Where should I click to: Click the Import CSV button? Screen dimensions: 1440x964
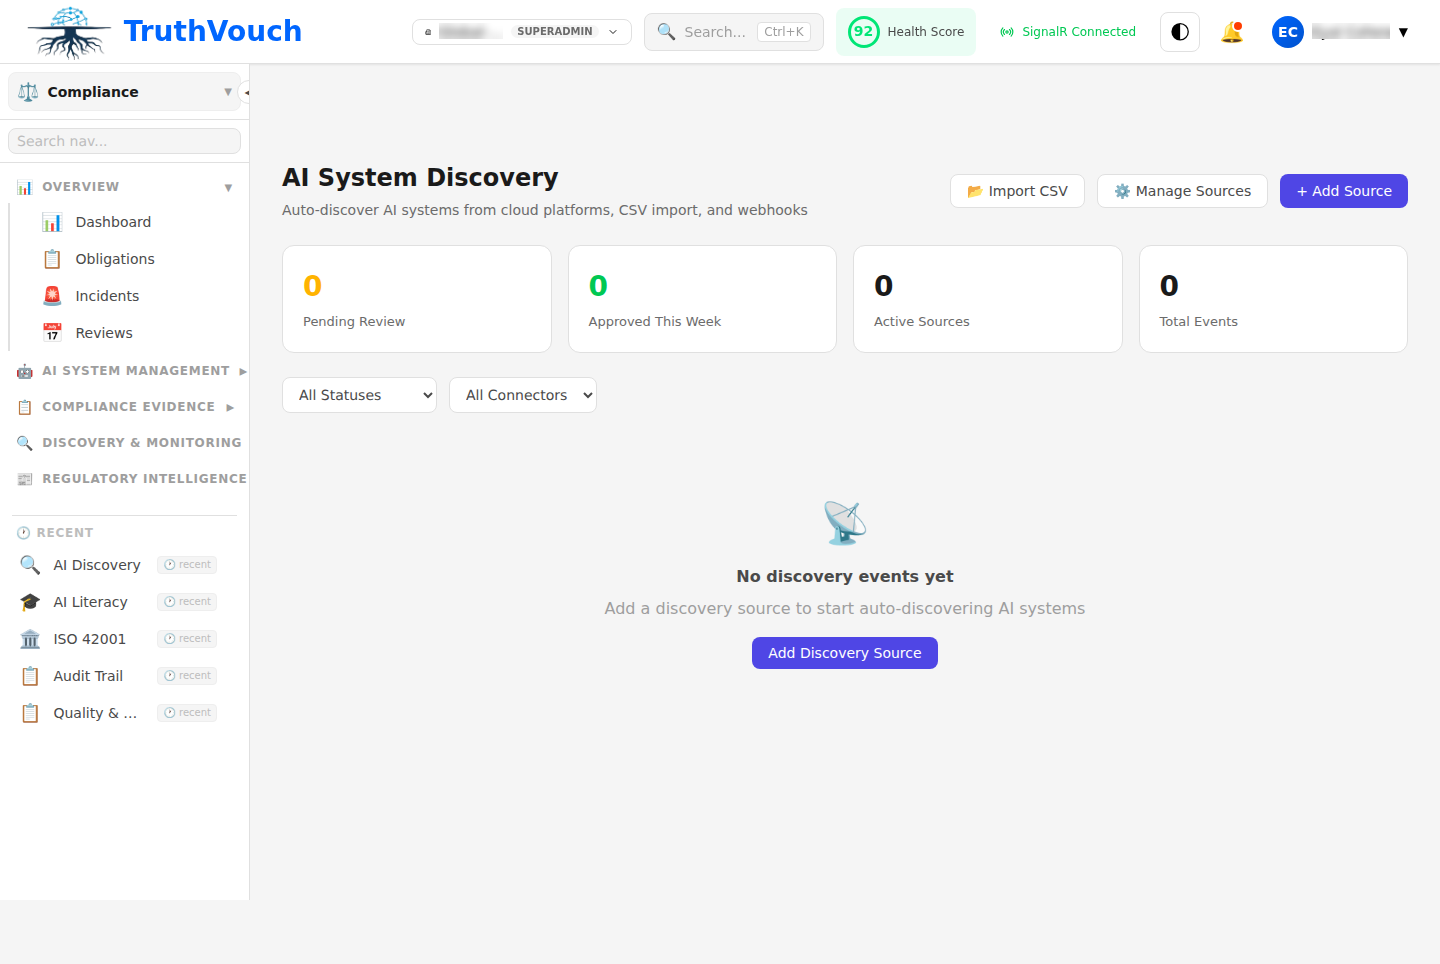(1017, 191)
